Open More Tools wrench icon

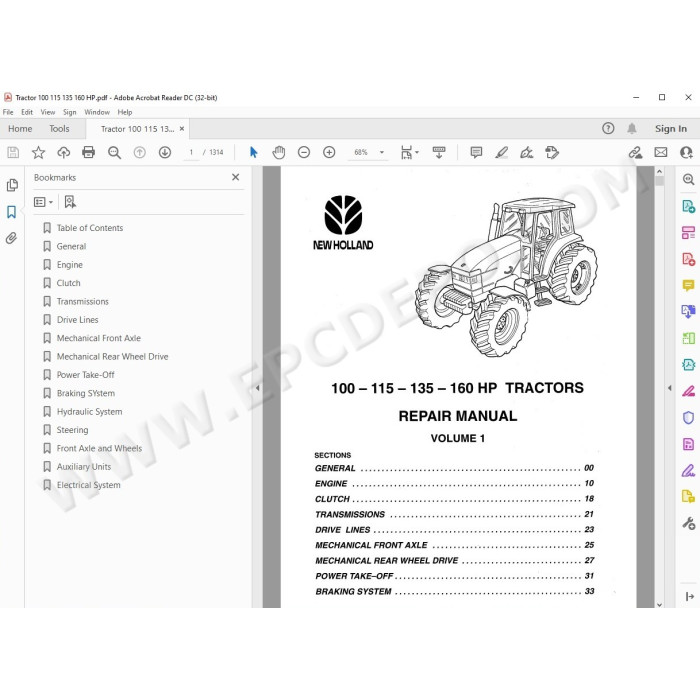[x=688, y=523]
